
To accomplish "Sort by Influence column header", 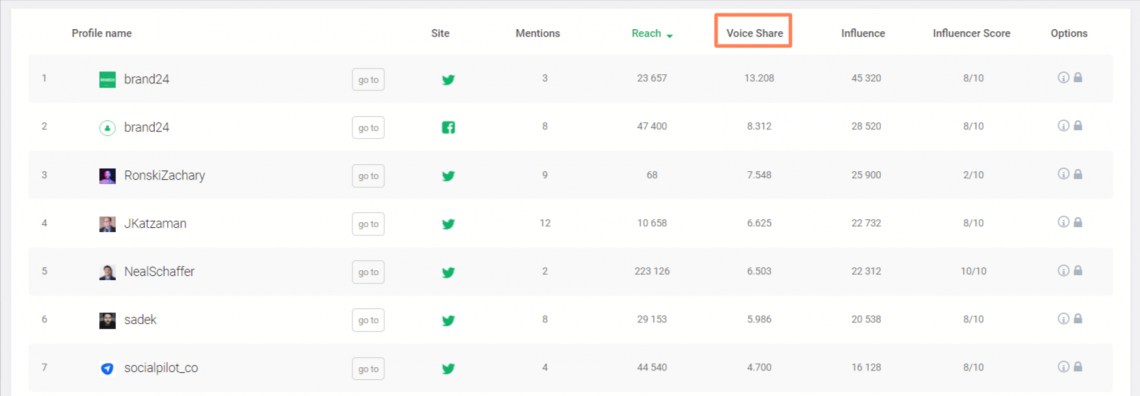I will (x=863, y=33).
